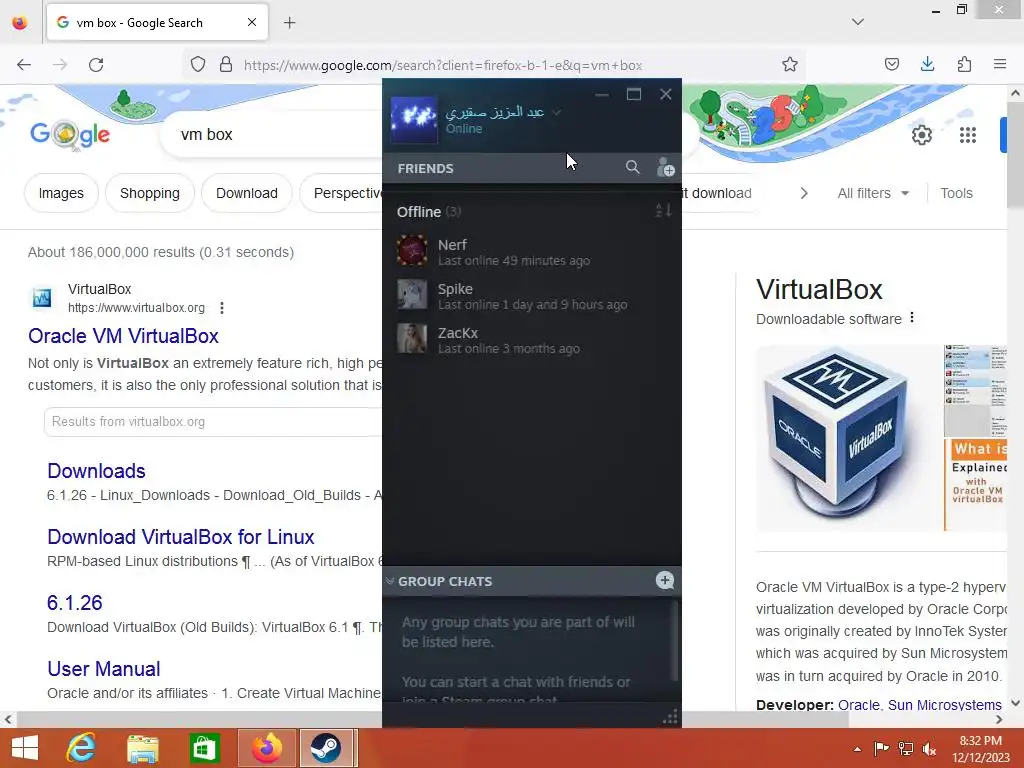The image size is (1024, 768).
Task: Switch to Steam in the taskbar
Action: click(x=327, y=748)
